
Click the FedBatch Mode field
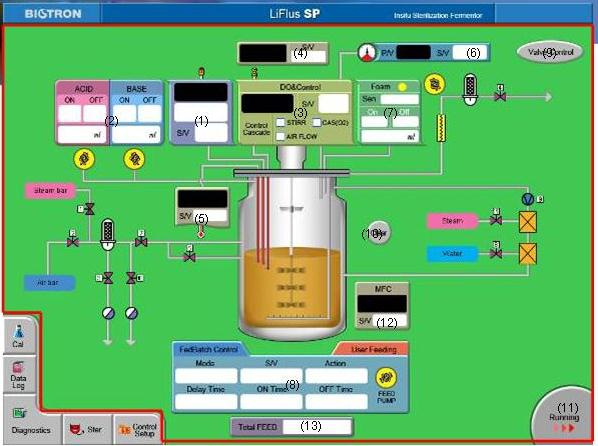coord(206,376)
